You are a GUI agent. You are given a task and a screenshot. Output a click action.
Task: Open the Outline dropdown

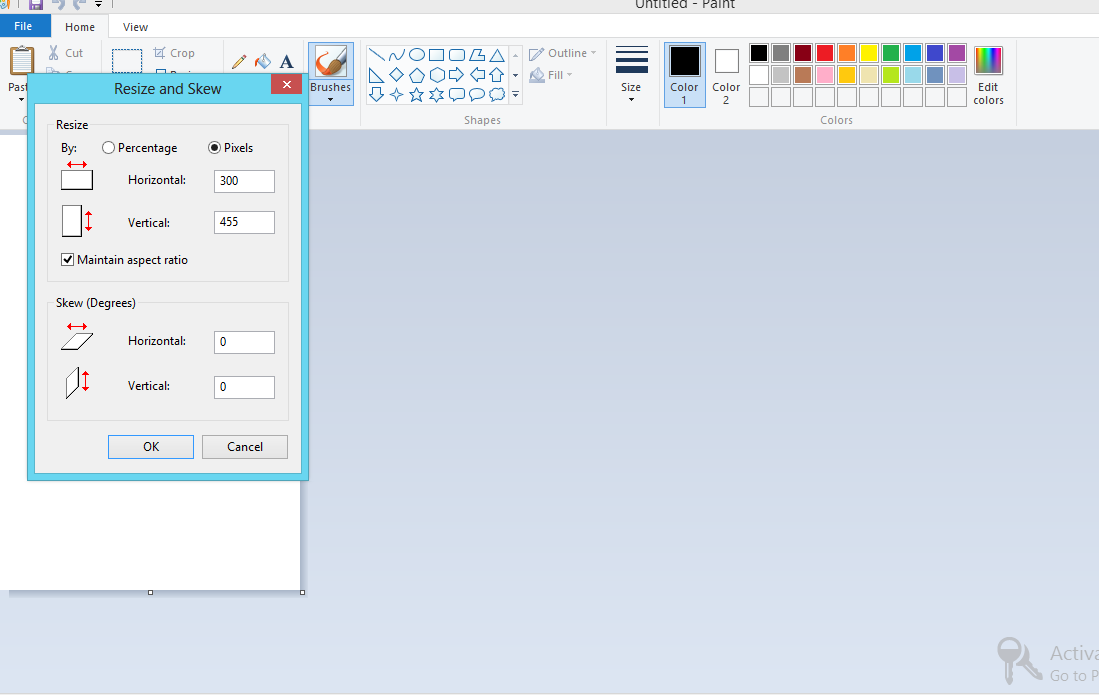coord(562,53)
